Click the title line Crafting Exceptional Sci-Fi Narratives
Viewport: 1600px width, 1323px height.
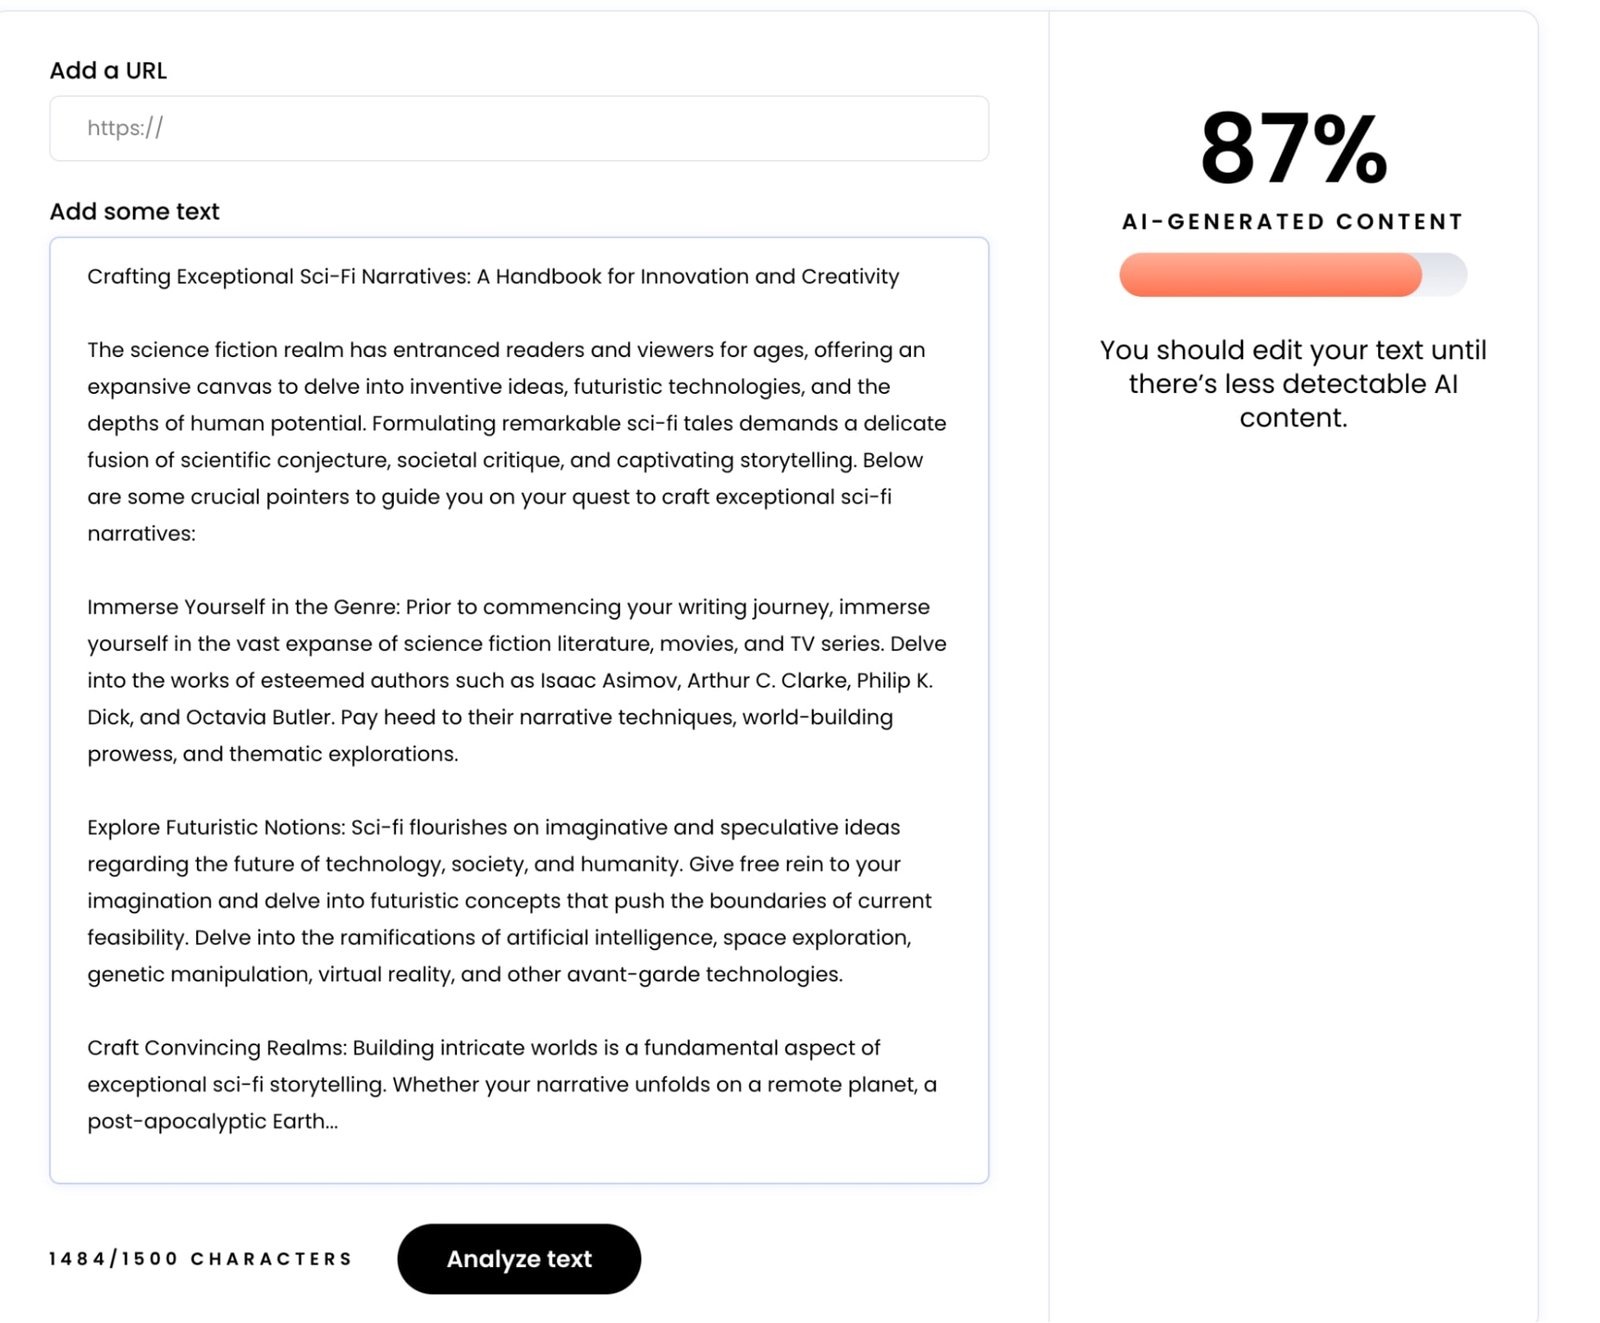pyautogui.click(x=492, y=277)
